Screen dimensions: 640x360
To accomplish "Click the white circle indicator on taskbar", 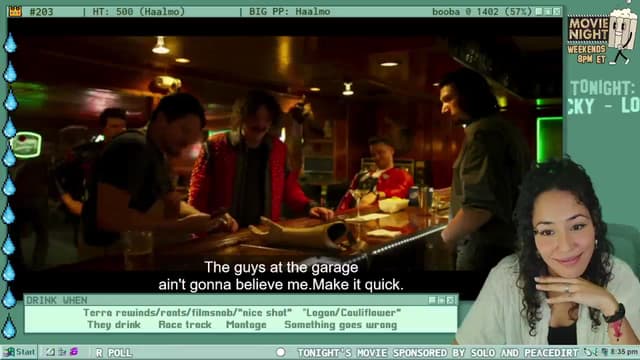I will (280, 352).
